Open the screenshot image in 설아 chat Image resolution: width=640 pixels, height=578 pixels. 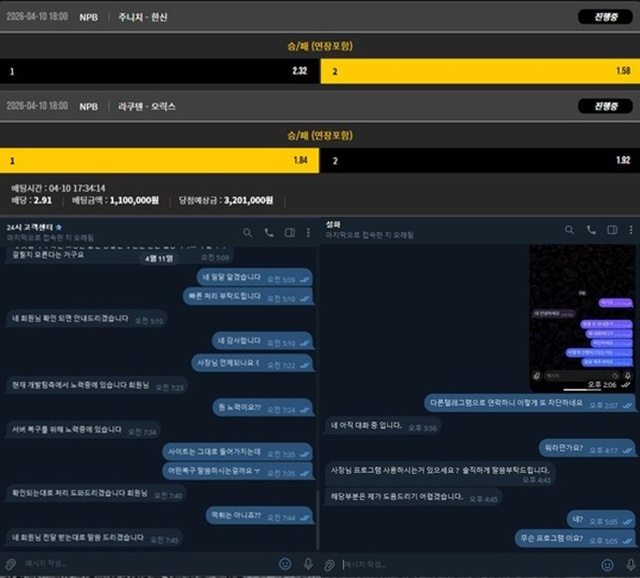(582, 318)
